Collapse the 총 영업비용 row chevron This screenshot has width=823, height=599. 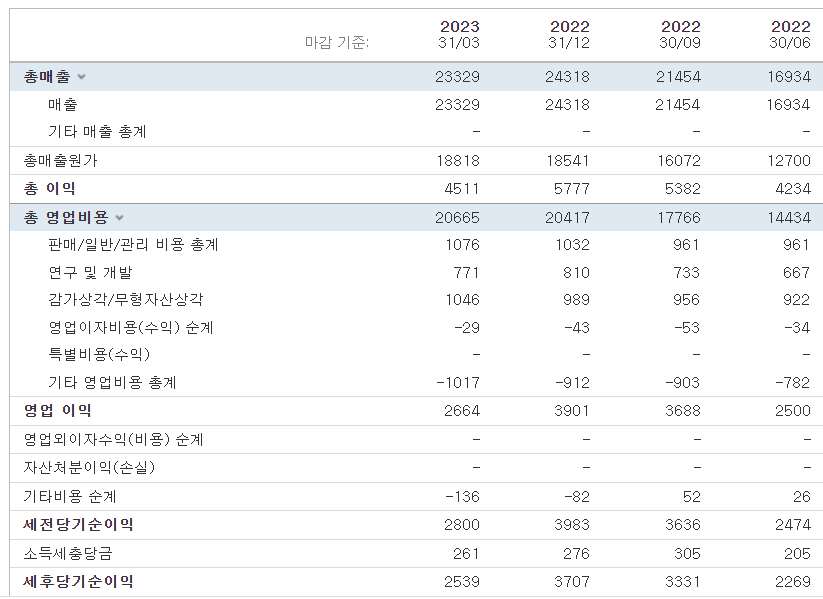tap(120, 218)
